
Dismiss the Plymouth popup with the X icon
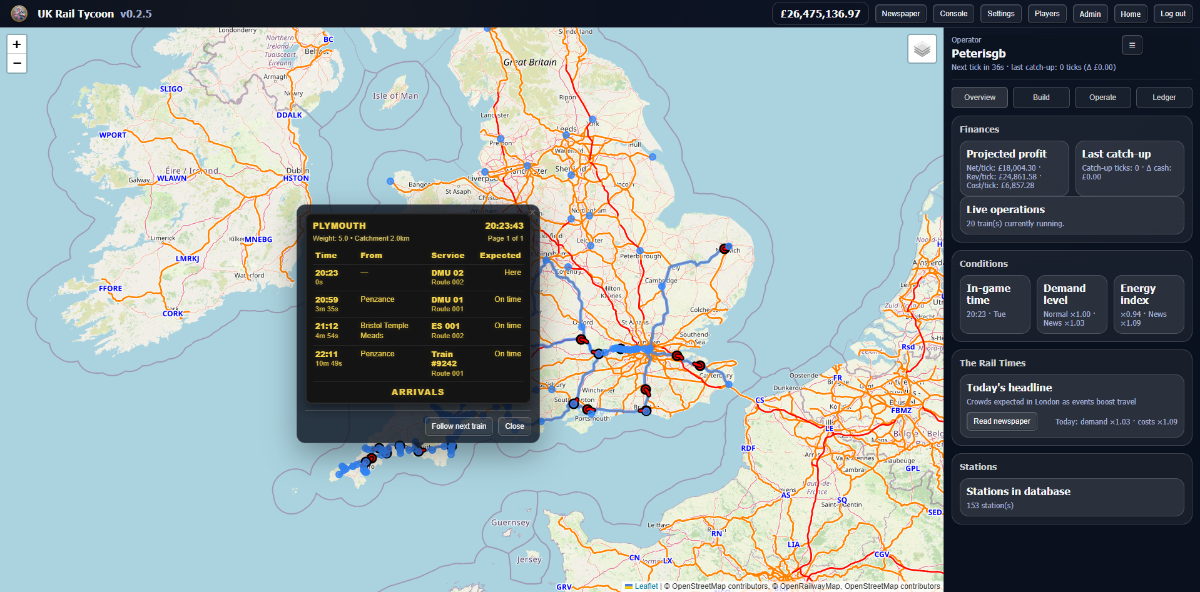click(x=531, y=212)
